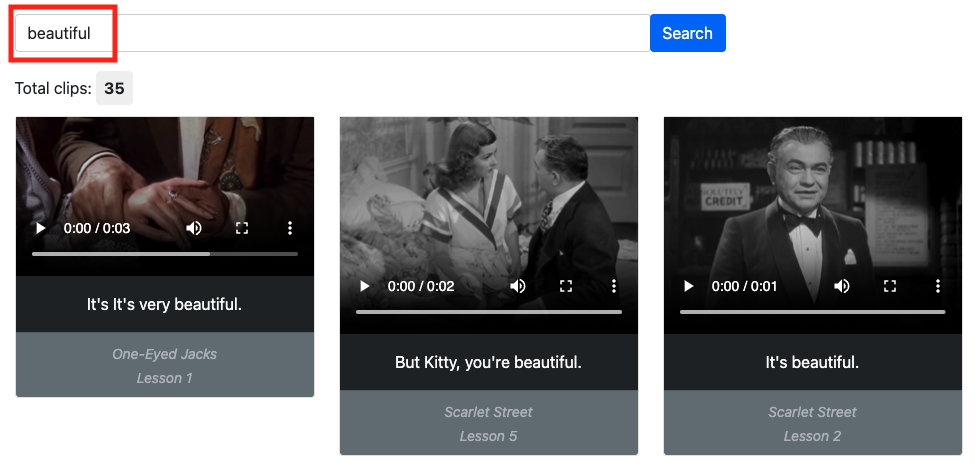Play the "But Kitty, you're beautiful" clip
This screenshot has width=975, height=463.
pos(365,286)
